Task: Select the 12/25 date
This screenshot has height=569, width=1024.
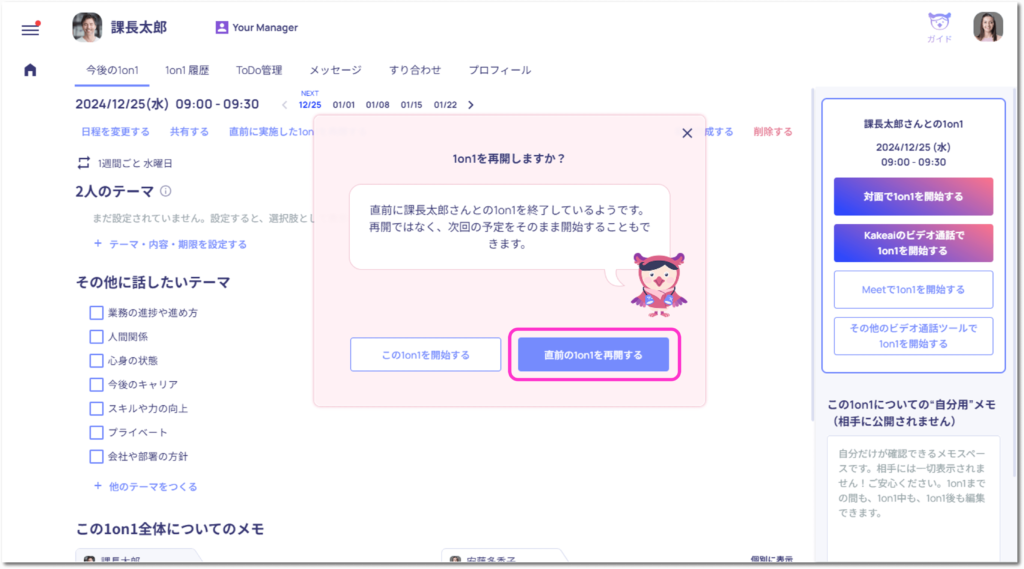Action: (x=310, y=105)
